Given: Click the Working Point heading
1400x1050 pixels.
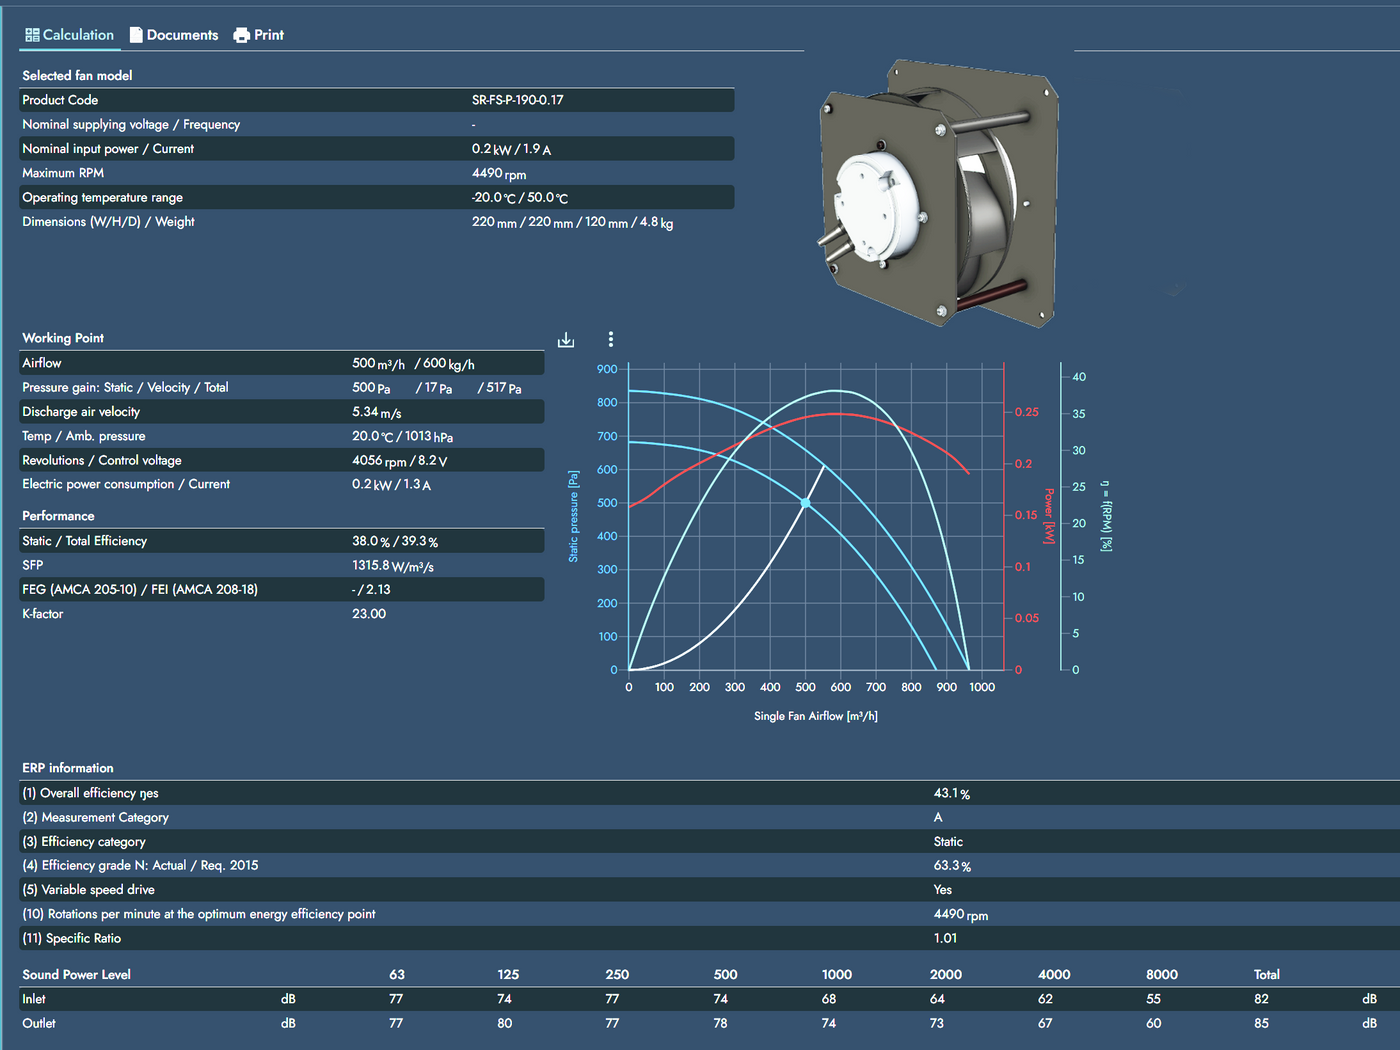Looking at the screenshot, I should (x=63, y=338).
